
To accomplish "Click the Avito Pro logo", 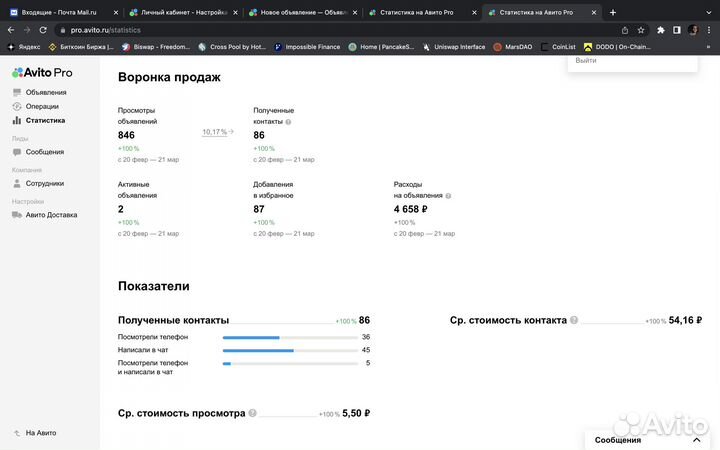I will pos(42,73).
